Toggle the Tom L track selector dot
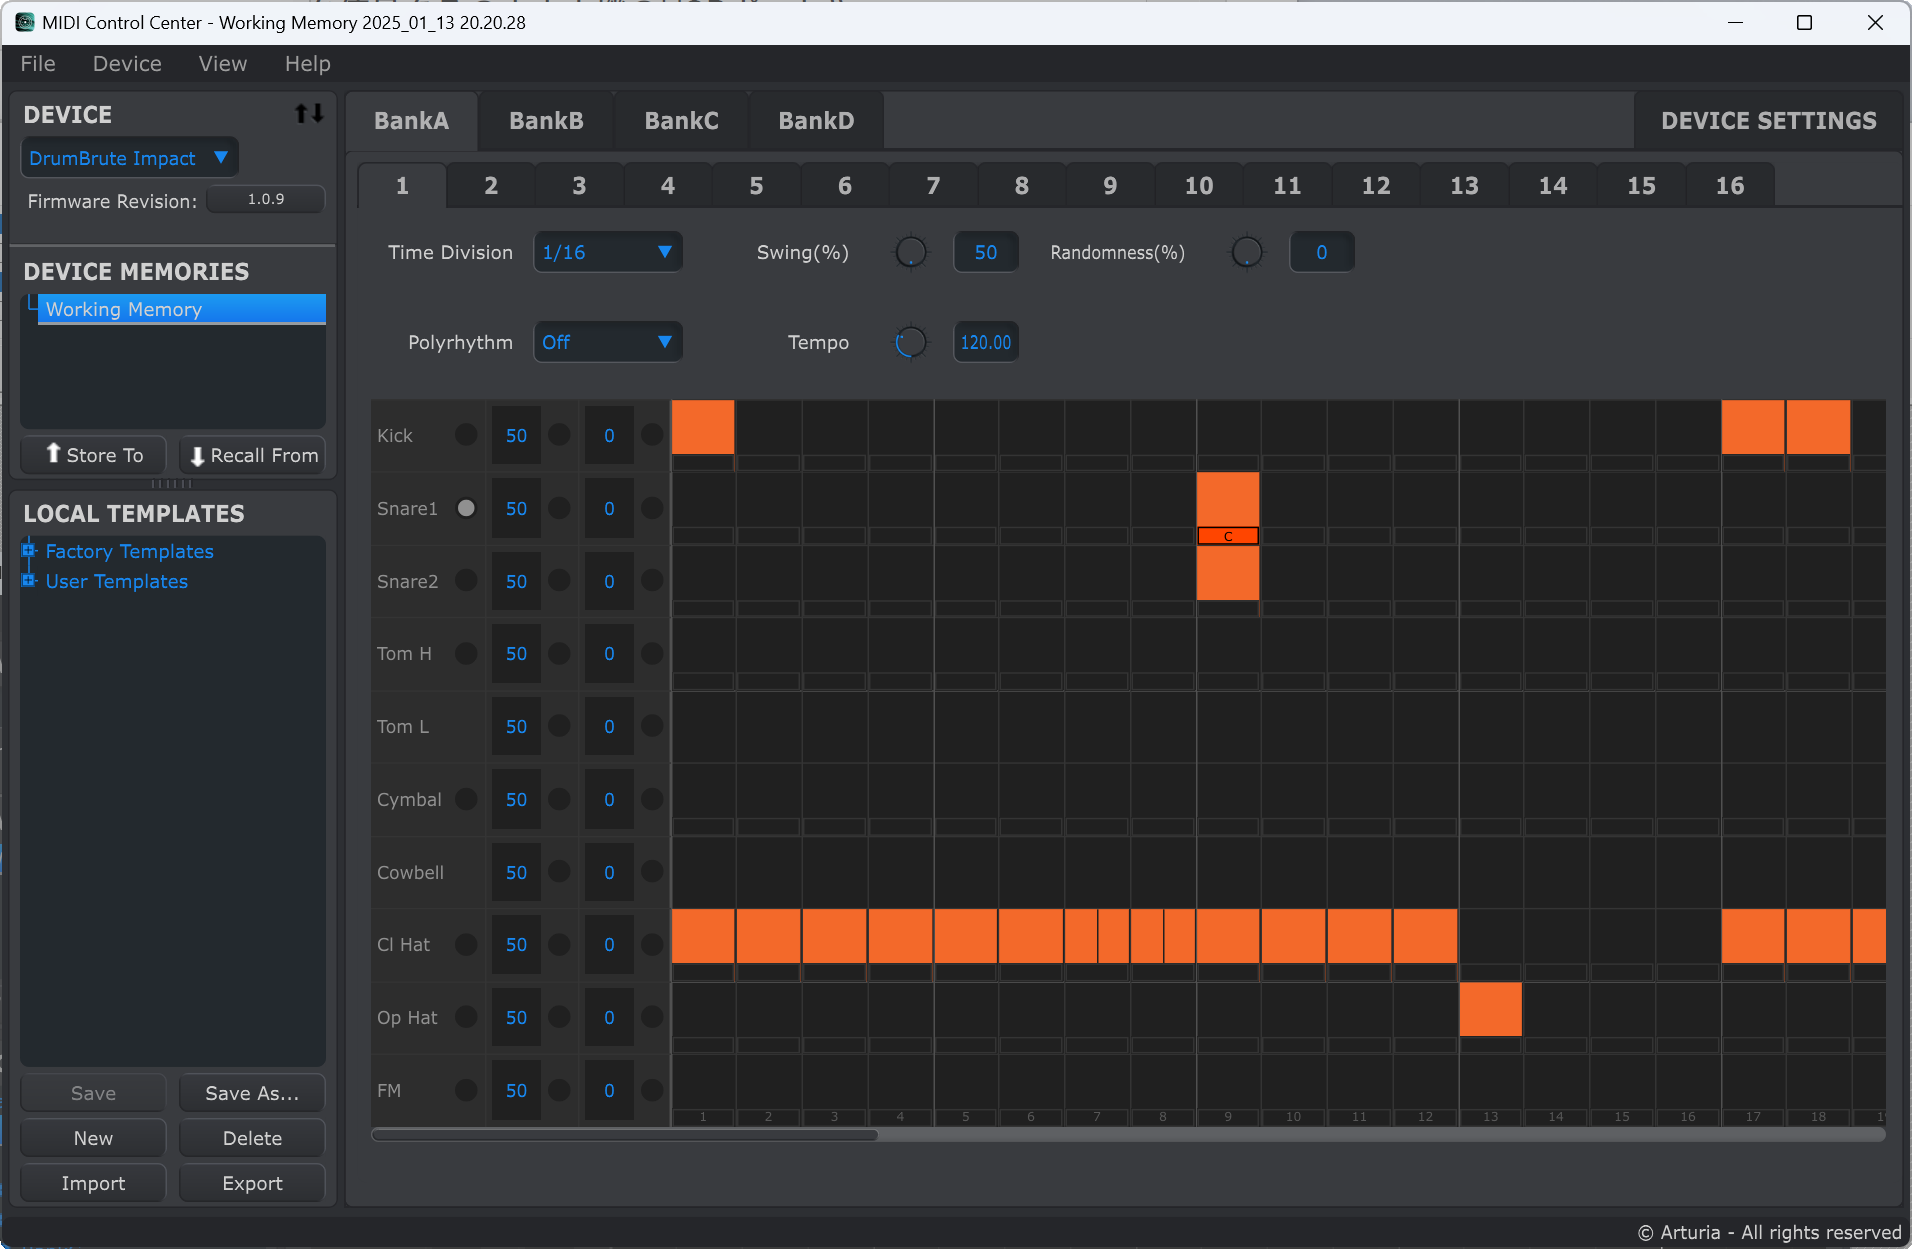Screen dimensions: 1912x1249 coord(466,726)
